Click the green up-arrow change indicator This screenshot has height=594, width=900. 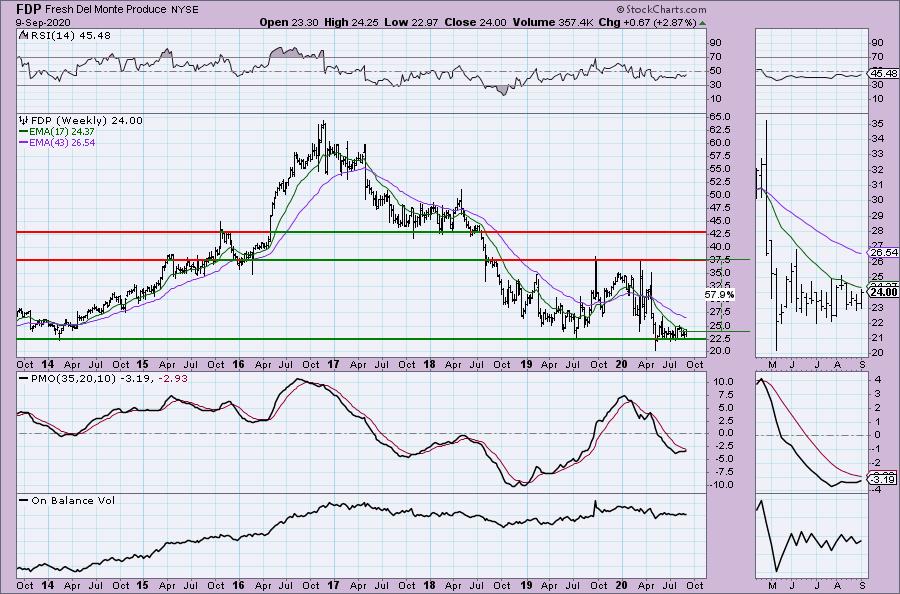click(x=703, y=23)
